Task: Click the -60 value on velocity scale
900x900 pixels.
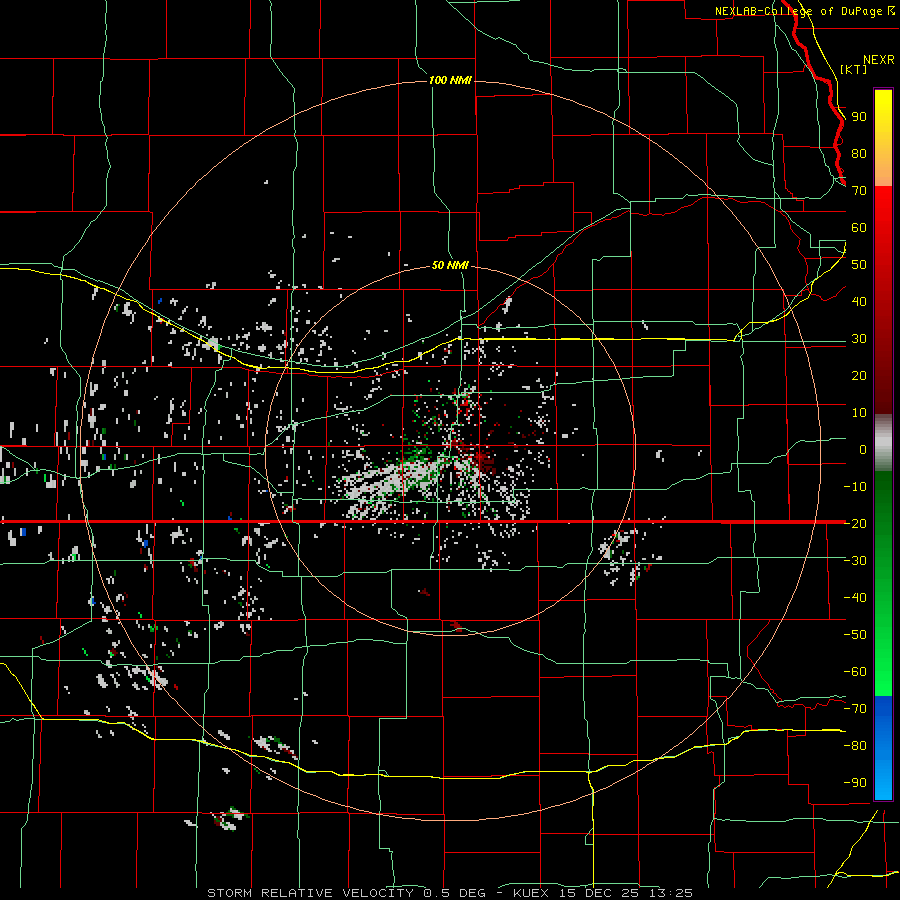Action: 855,672
